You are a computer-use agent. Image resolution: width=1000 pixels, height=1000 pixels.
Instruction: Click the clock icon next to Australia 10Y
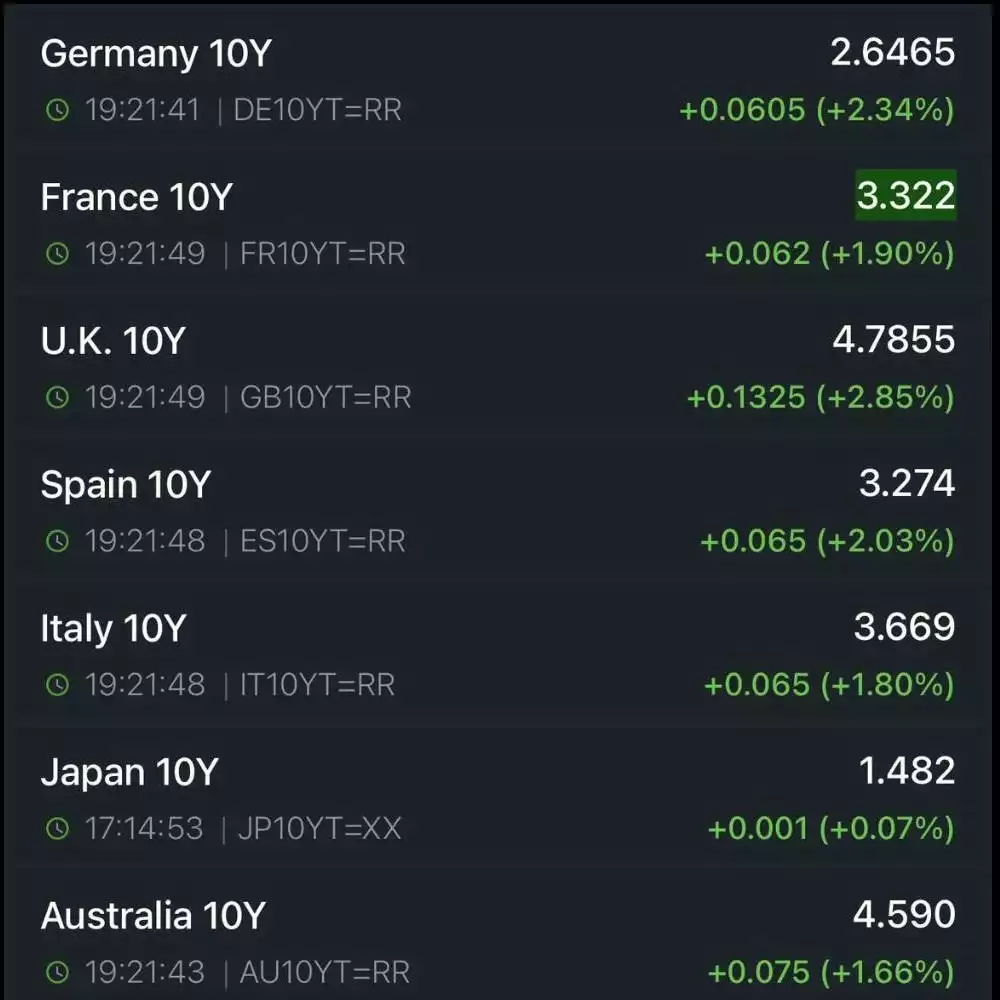point(56,972)
